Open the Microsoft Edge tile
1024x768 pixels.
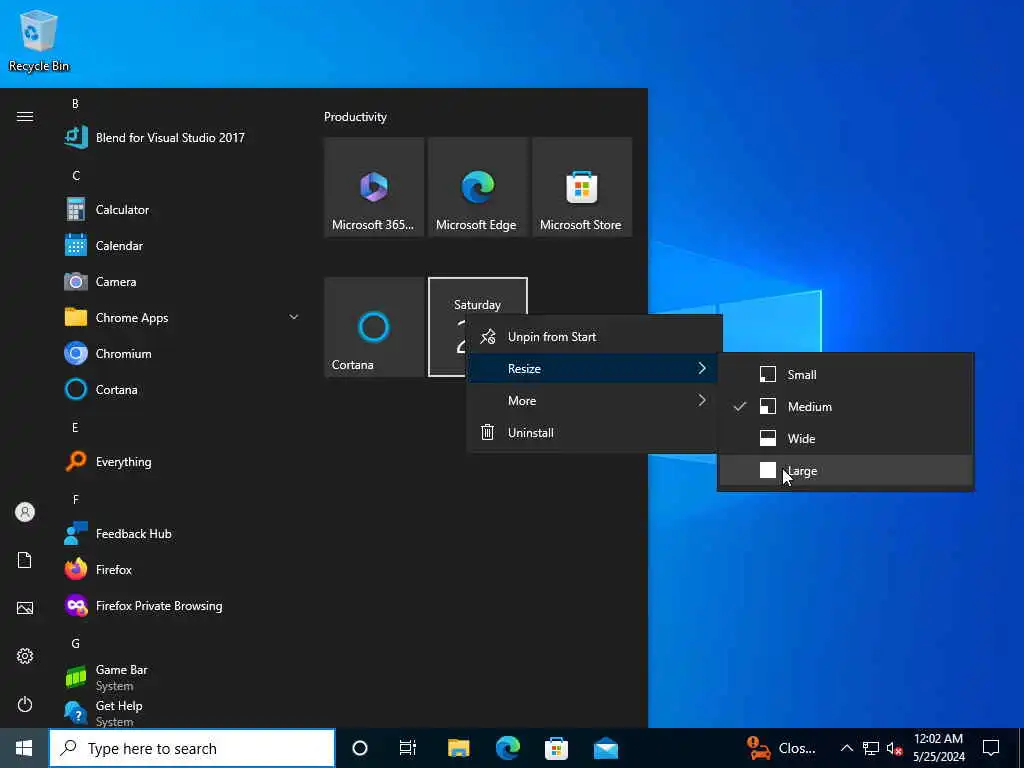[477, 187]
